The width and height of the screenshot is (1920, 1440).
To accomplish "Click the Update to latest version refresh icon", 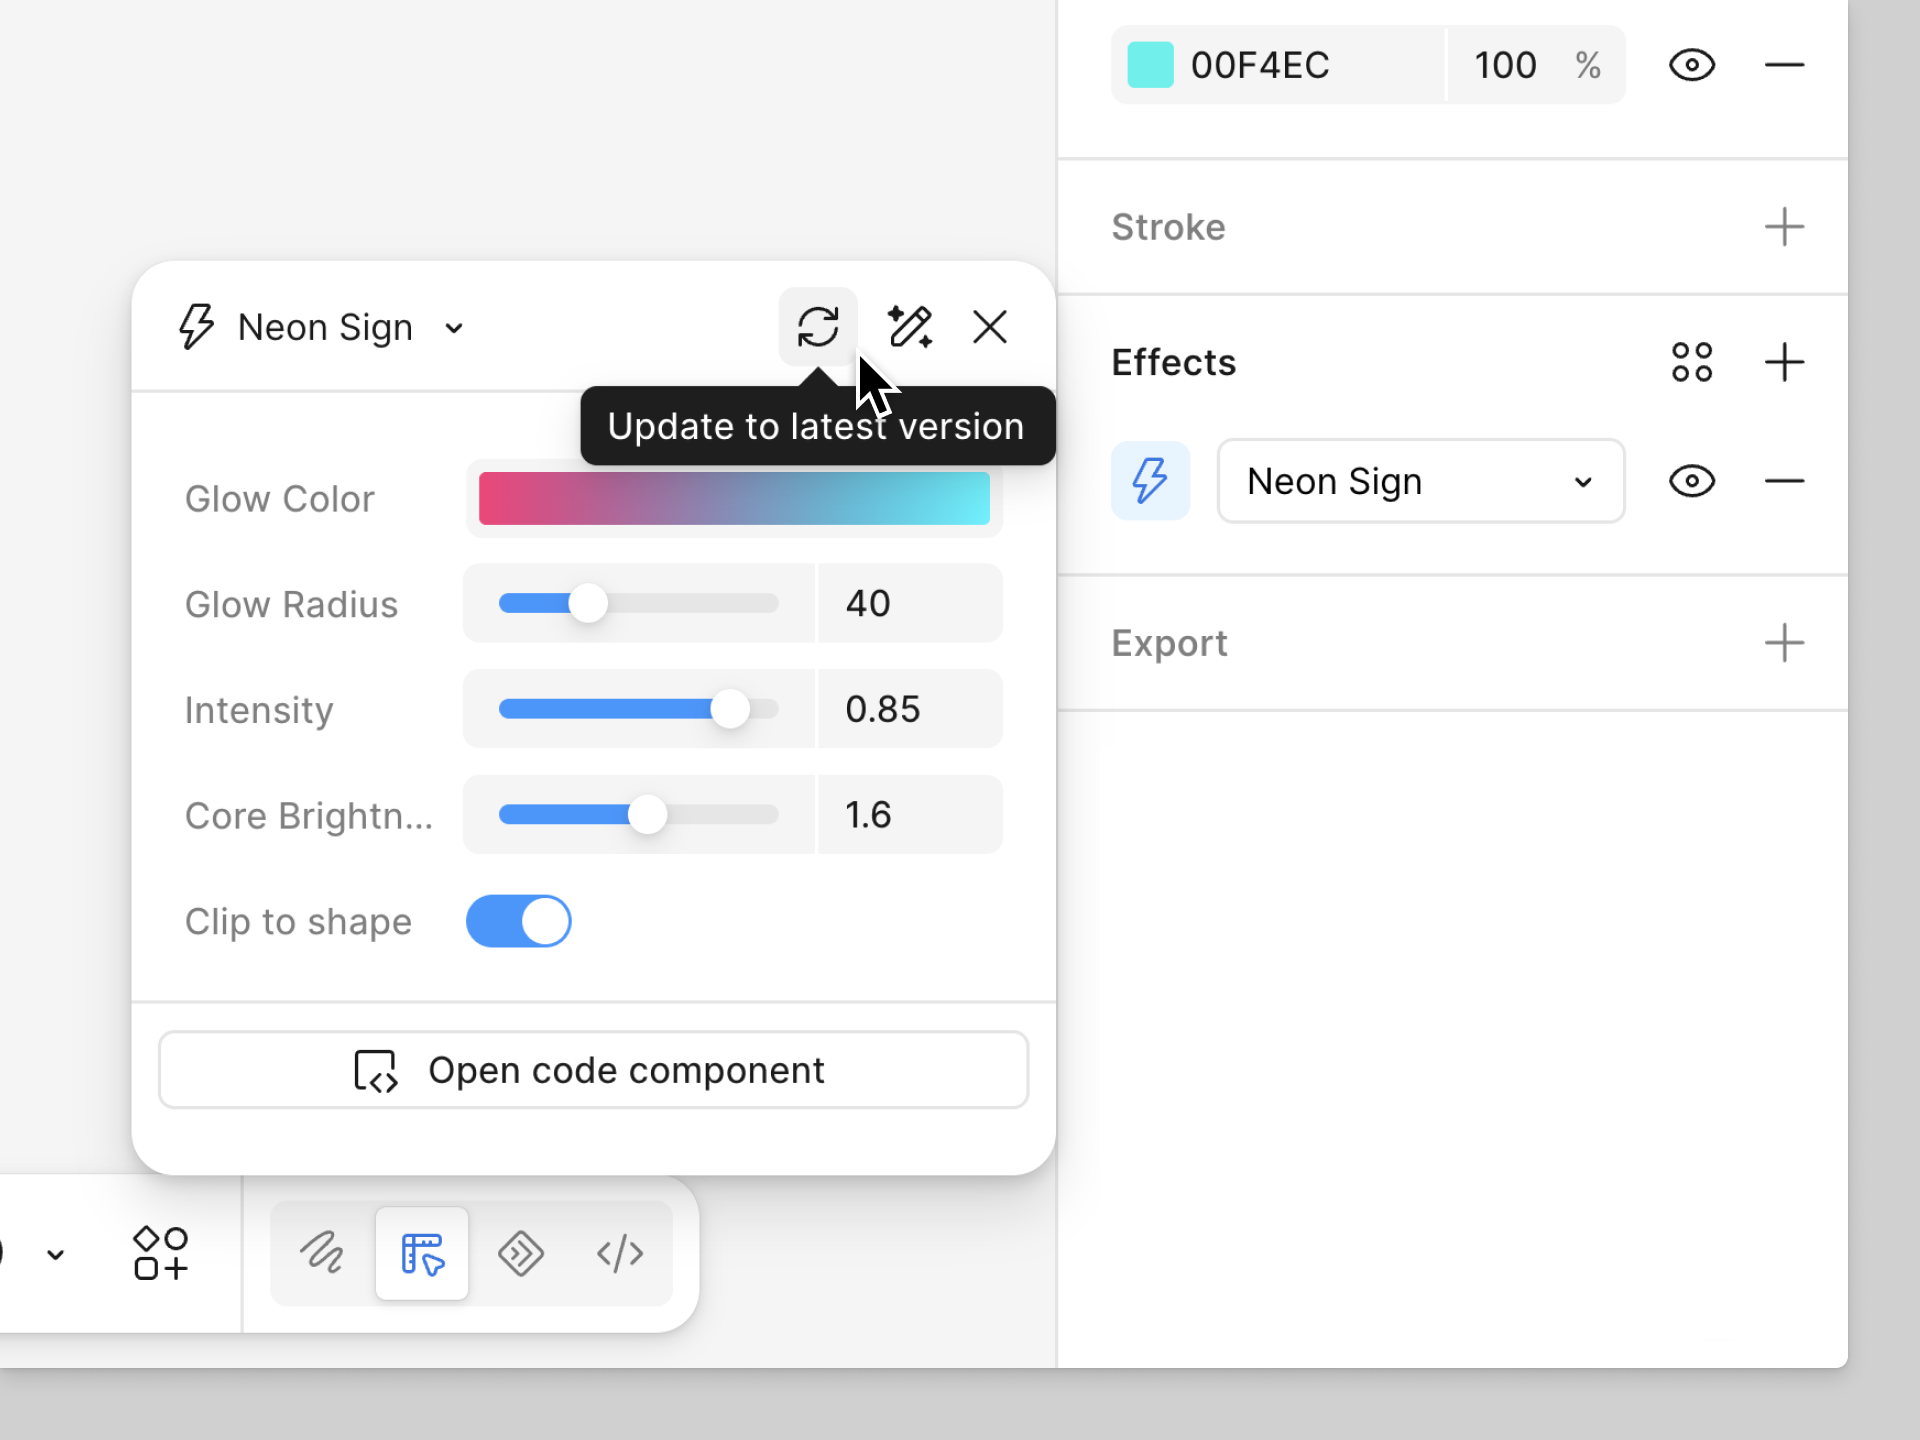I will coord(818,327).
